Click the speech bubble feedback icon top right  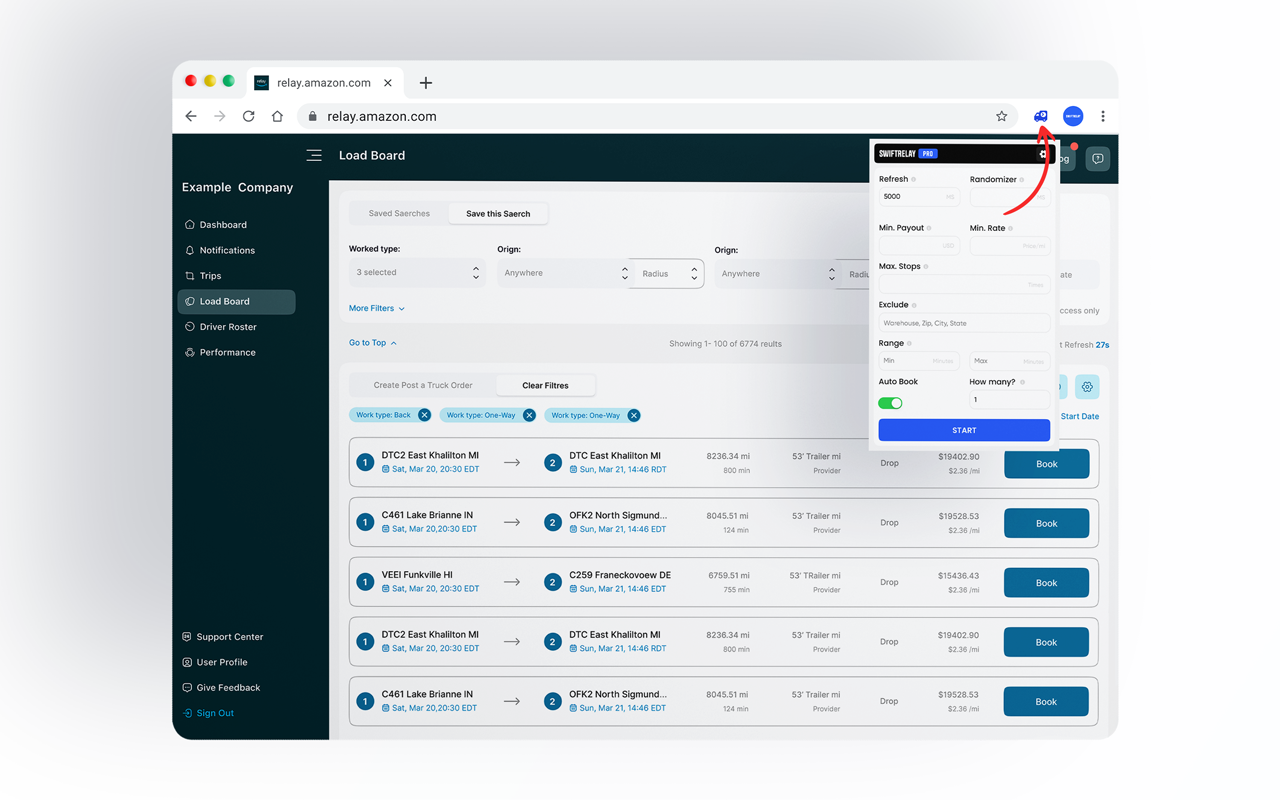click(x=1097, y=158)
